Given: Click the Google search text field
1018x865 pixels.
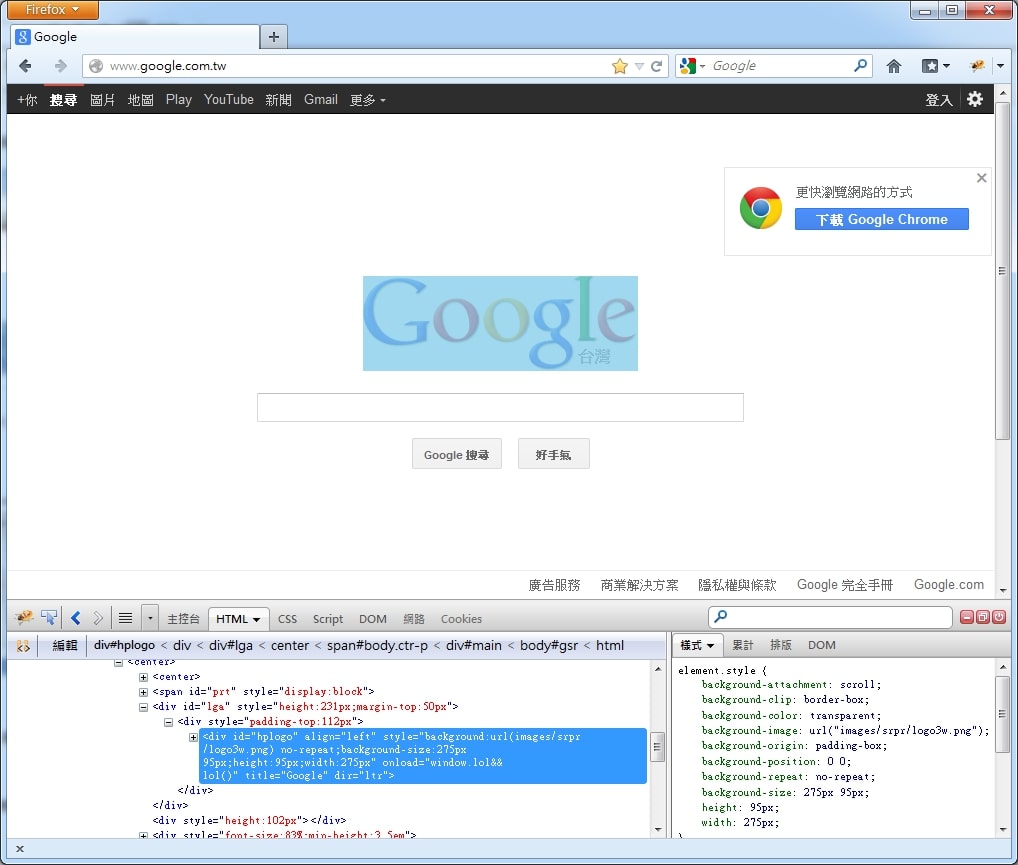Looking at the screenshot, I should [500, 407].
